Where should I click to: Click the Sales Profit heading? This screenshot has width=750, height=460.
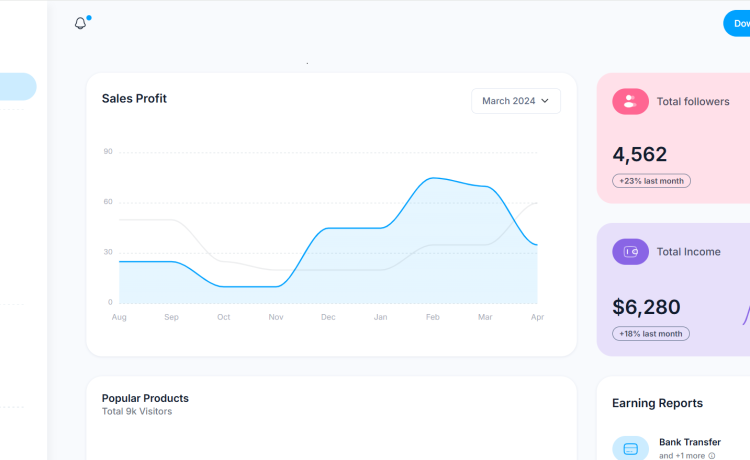(134, 99)
